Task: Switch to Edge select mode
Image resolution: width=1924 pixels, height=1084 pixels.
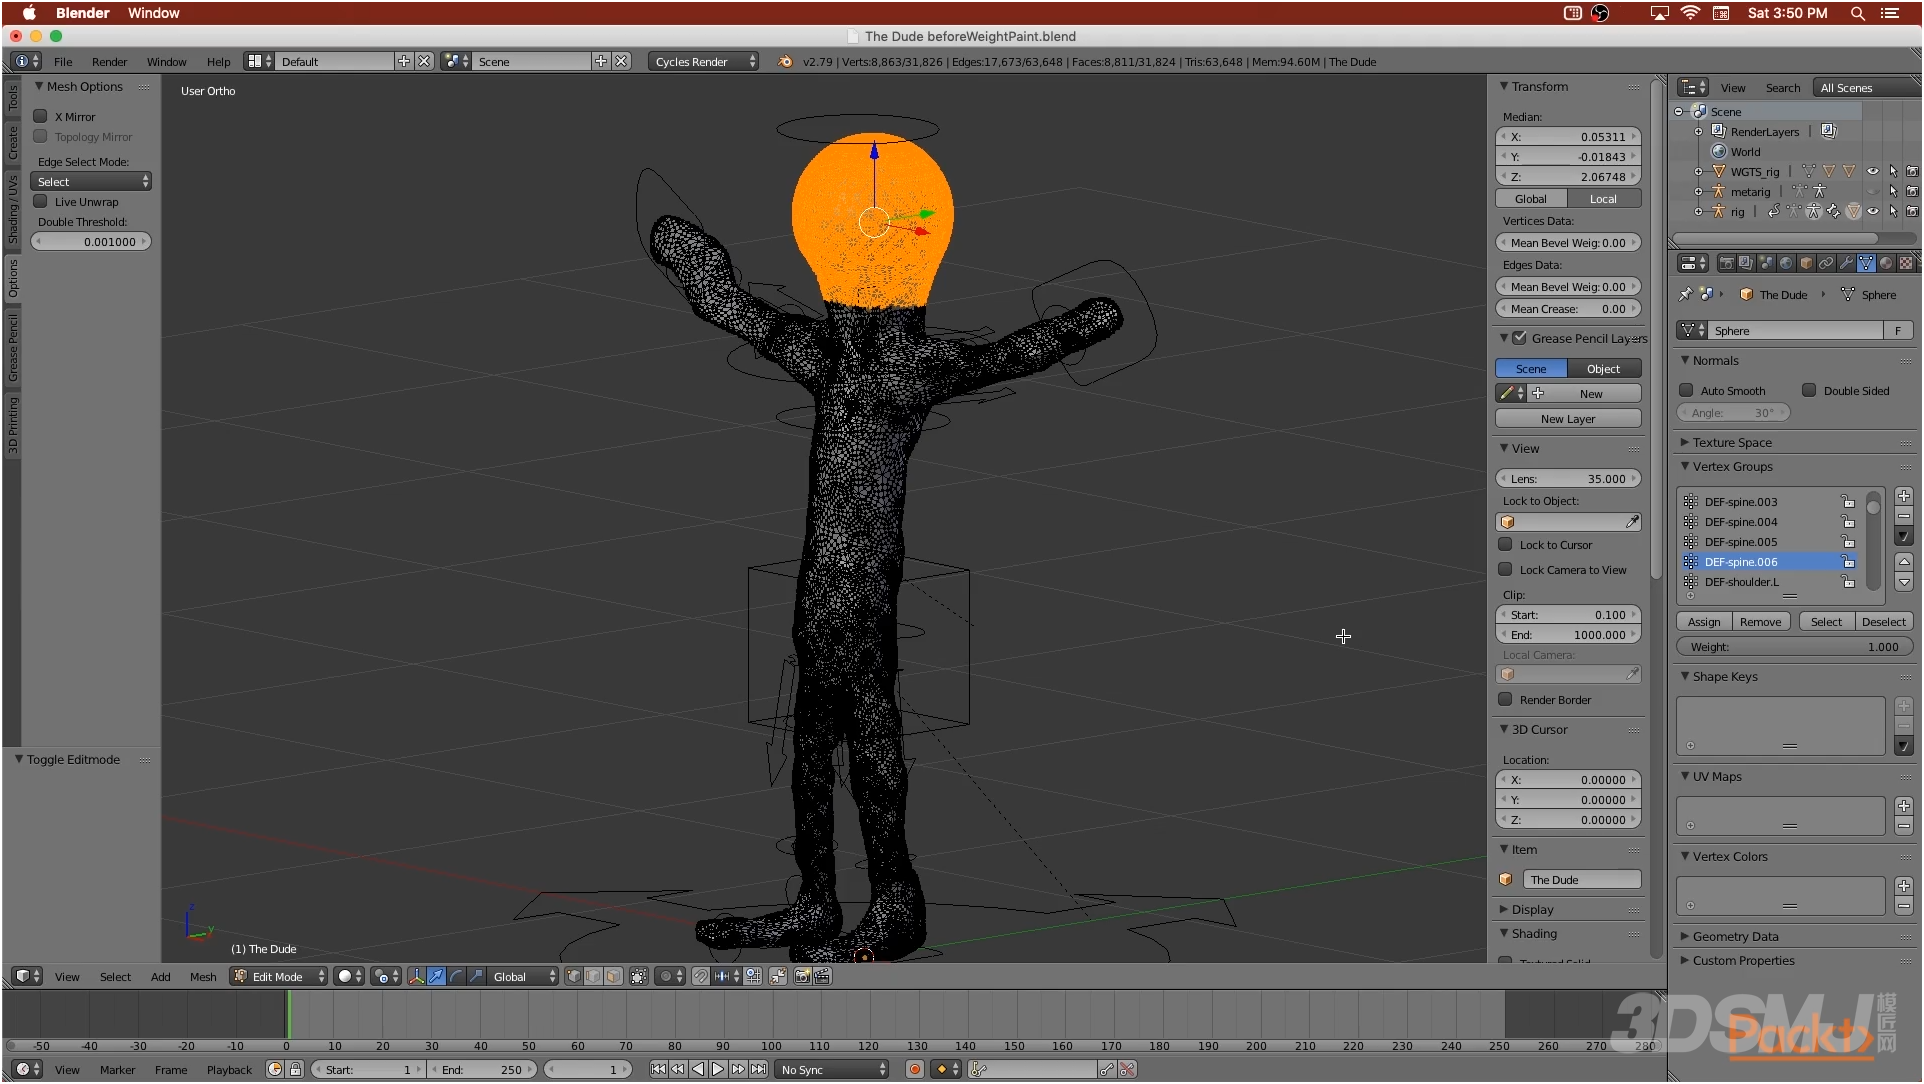Action: [x=593, y=977]
